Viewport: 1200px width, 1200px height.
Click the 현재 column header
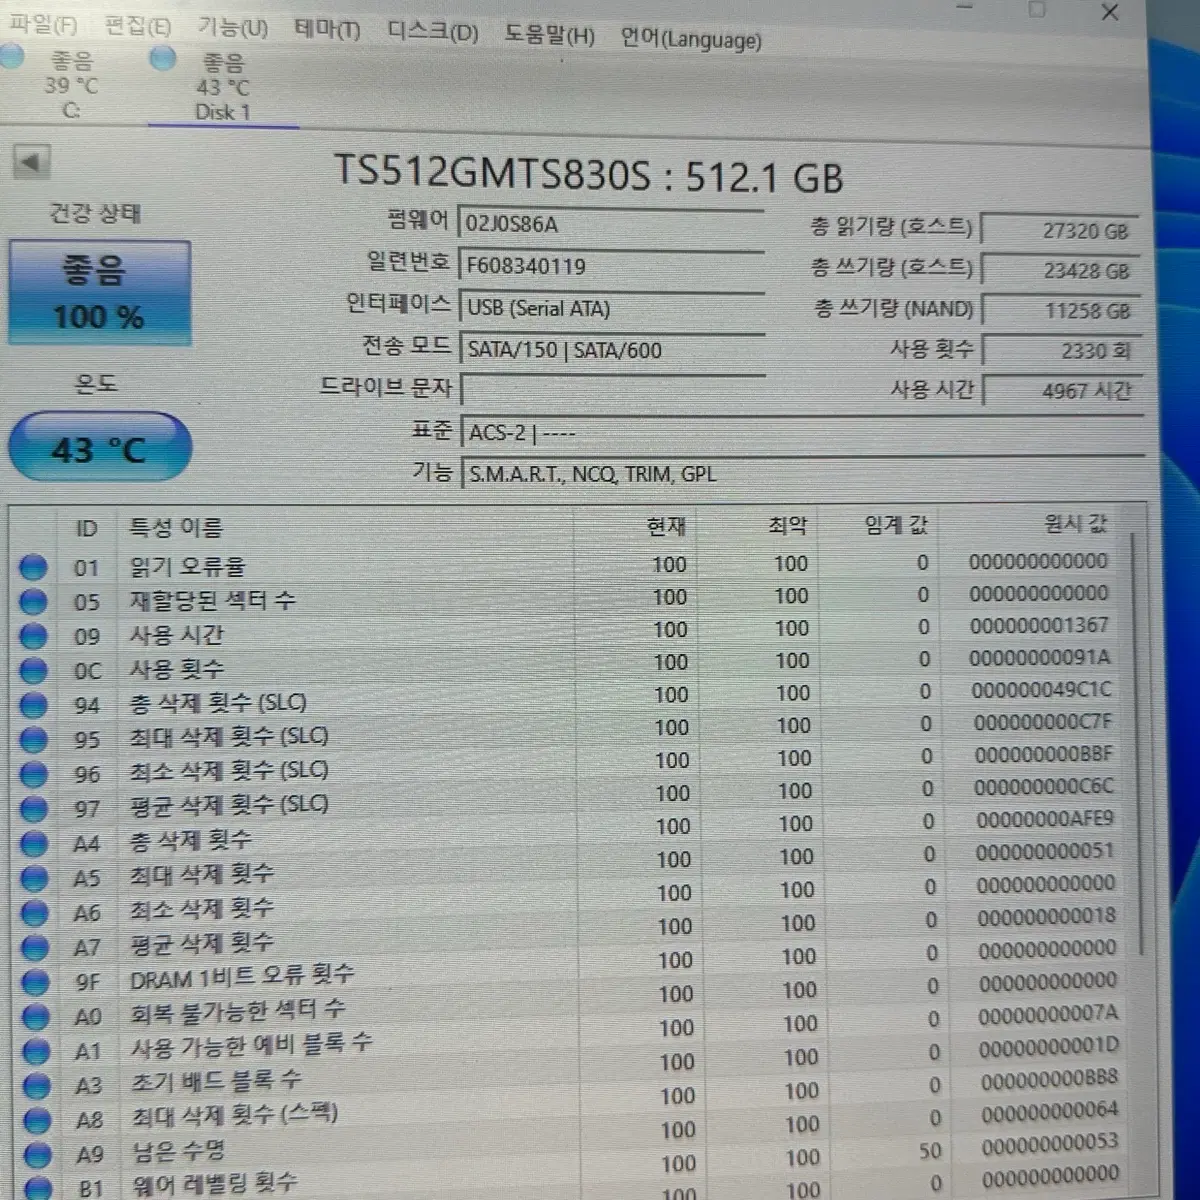pyautogui.click(x=665, y=526)
